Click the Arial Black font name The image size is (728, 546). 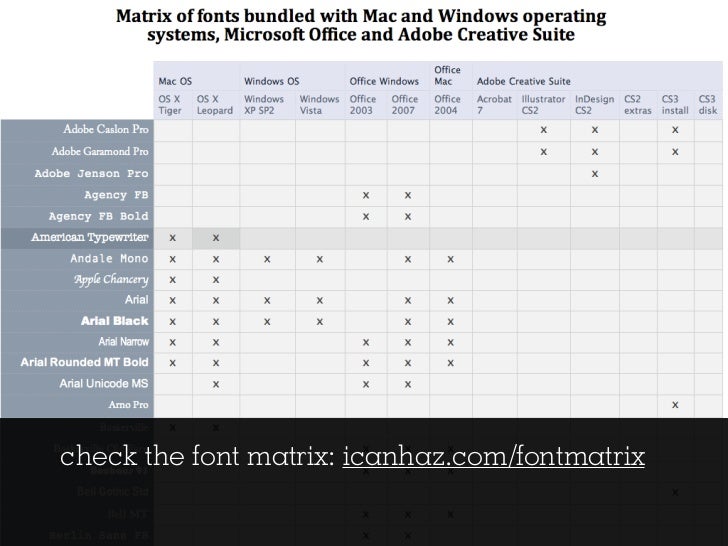[115, 321]
